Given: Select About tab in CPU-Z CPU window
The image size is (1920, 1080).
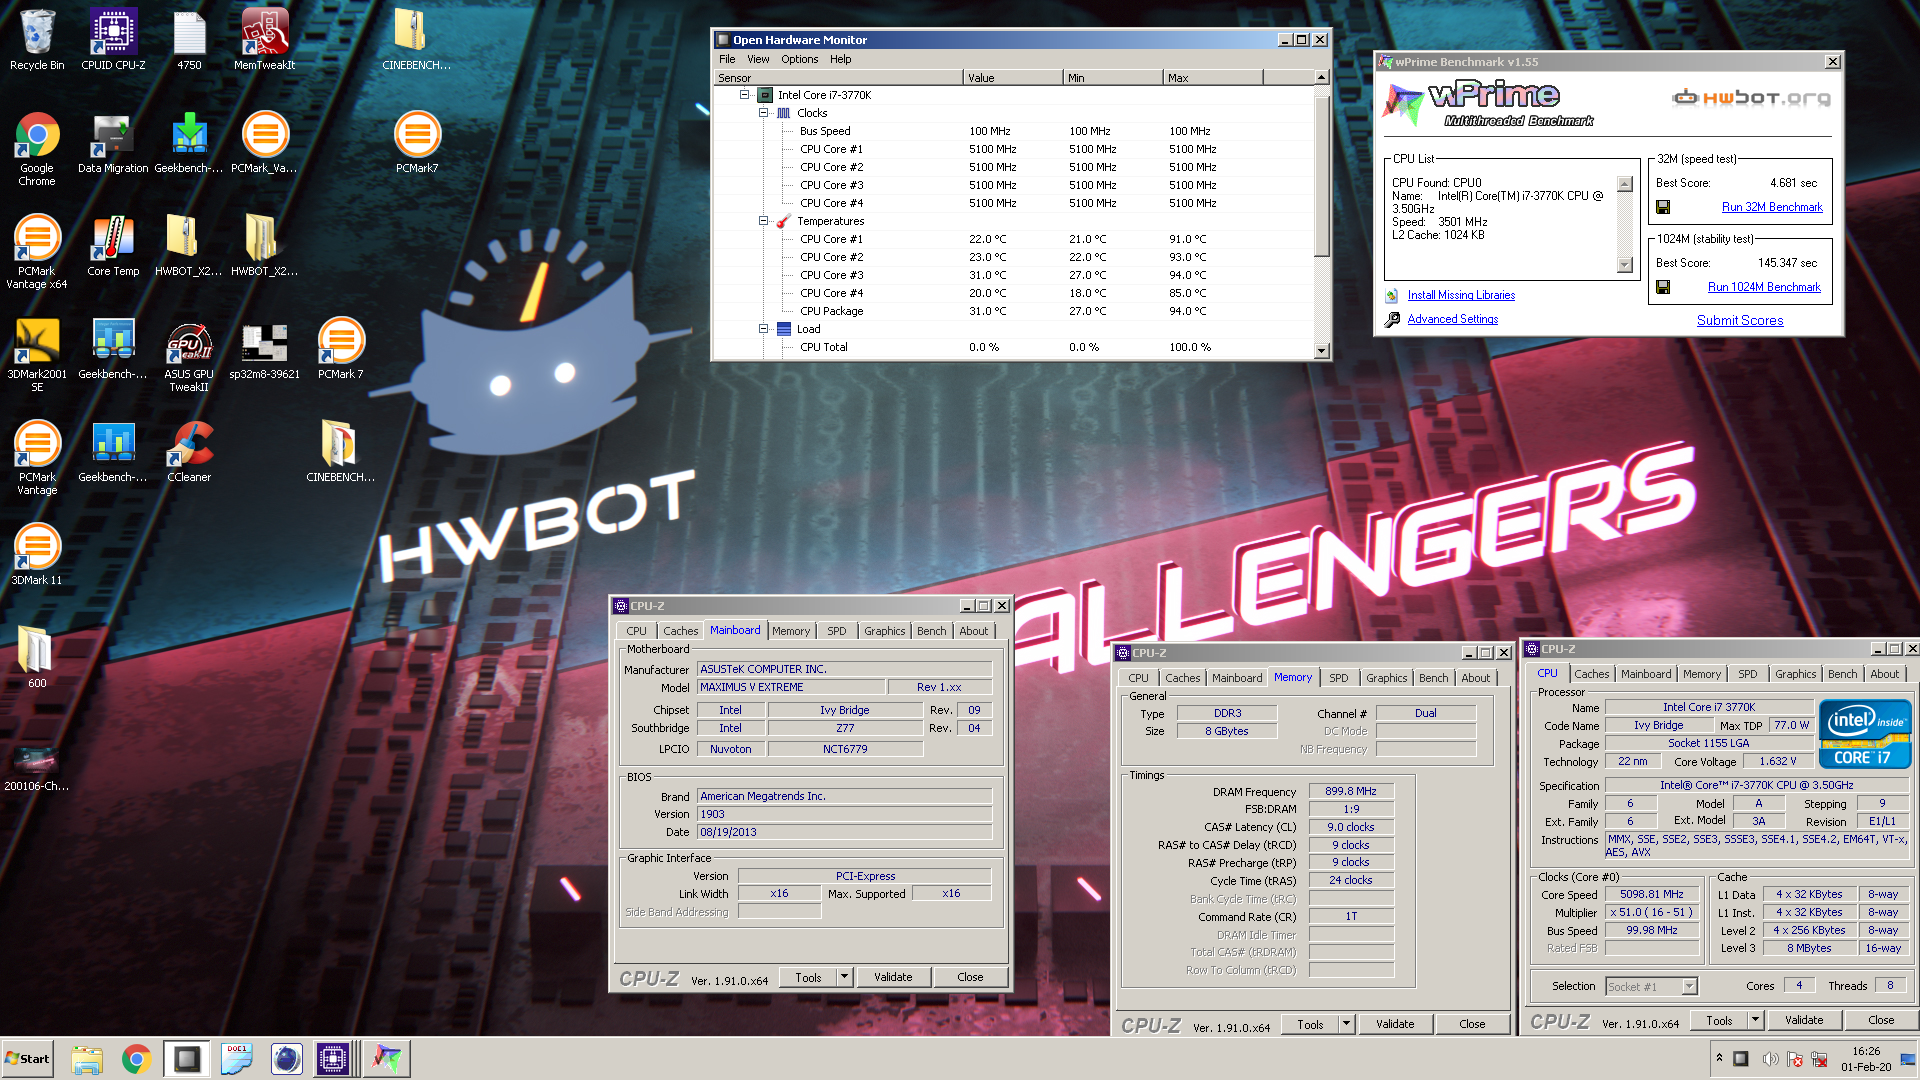Looking at the screenshot, I should tap(1884, 674).
